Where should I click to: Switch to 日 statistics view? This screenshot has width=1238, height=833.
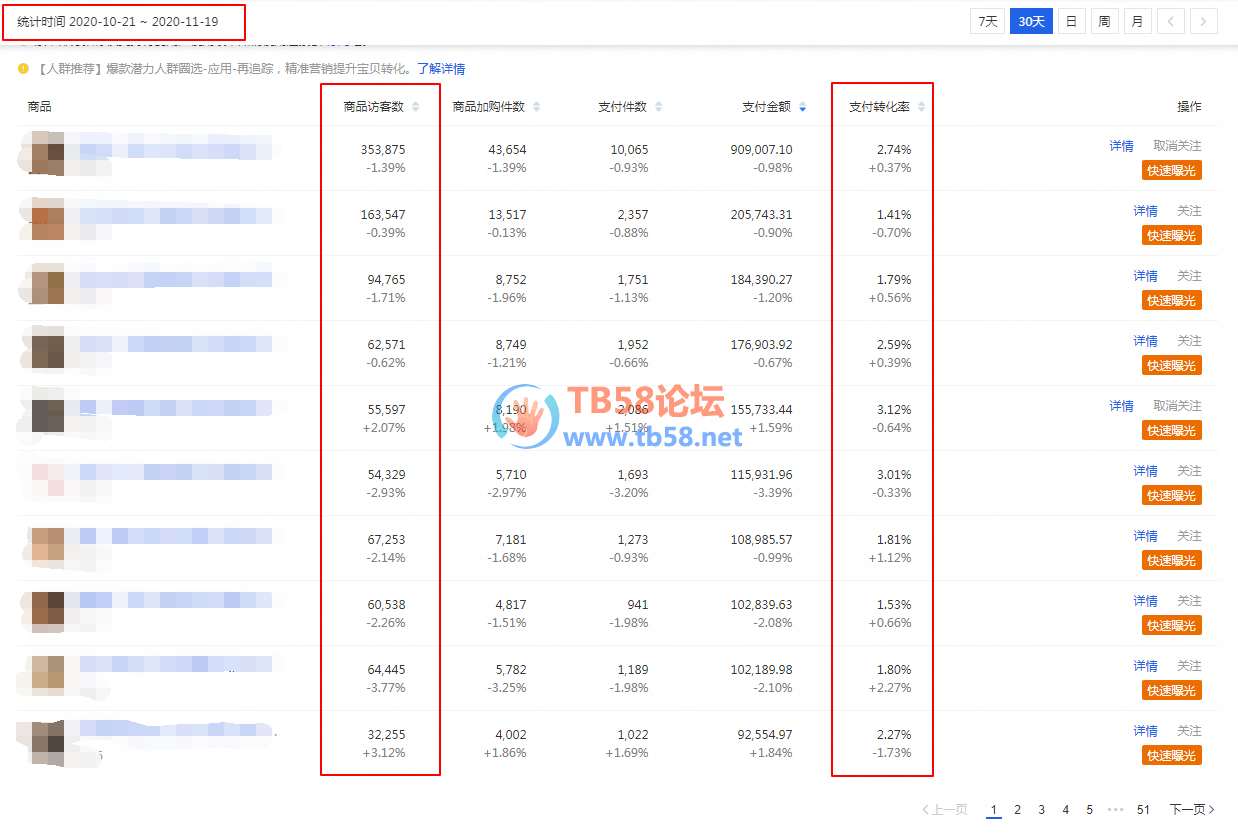click(1071, 21)
